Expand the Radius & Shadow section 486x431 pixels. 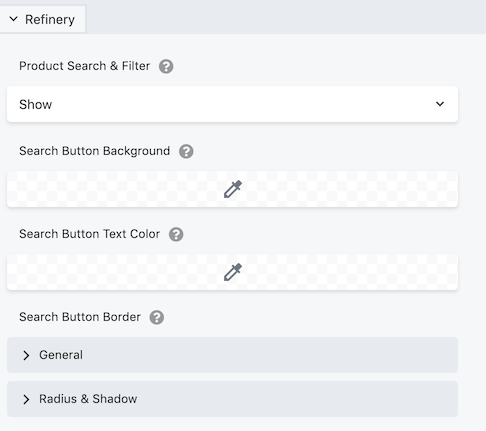(x=232, y=399)
